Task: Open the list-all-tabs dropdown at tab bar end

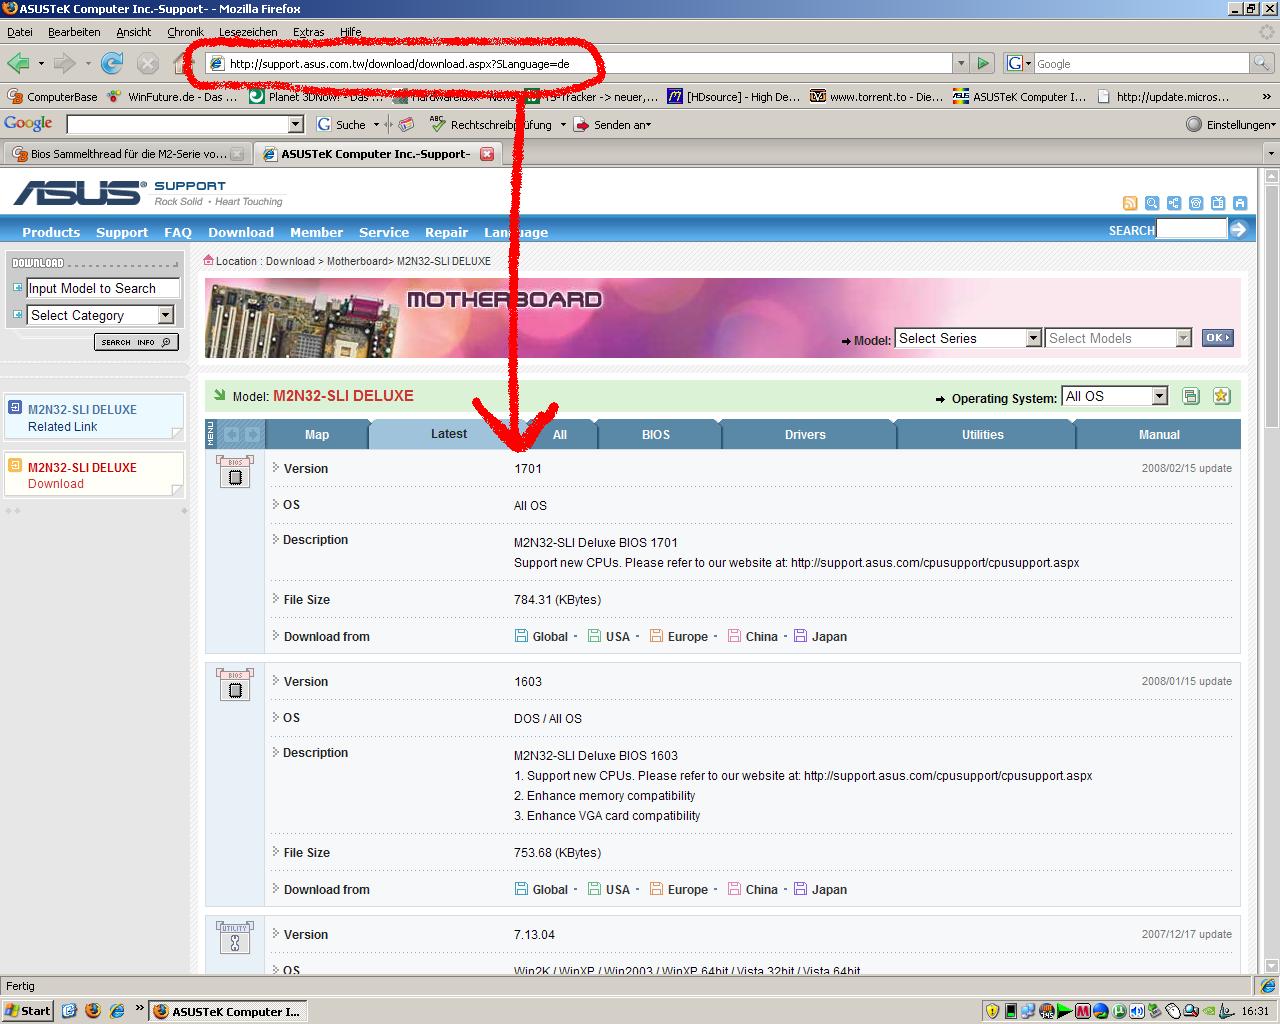Action: pyautogui.click(x=1271, y=154)
